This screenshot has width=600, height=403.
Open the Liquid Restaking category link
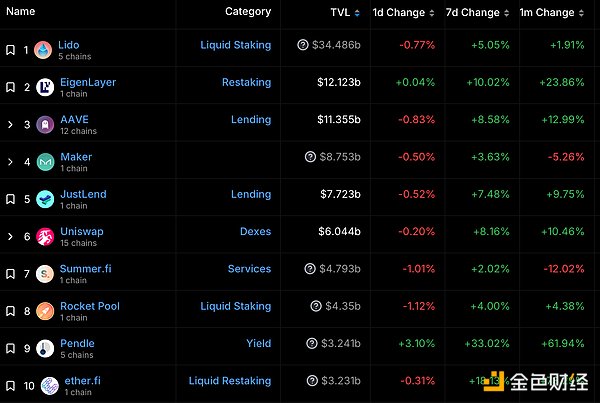tap(230, 381)
